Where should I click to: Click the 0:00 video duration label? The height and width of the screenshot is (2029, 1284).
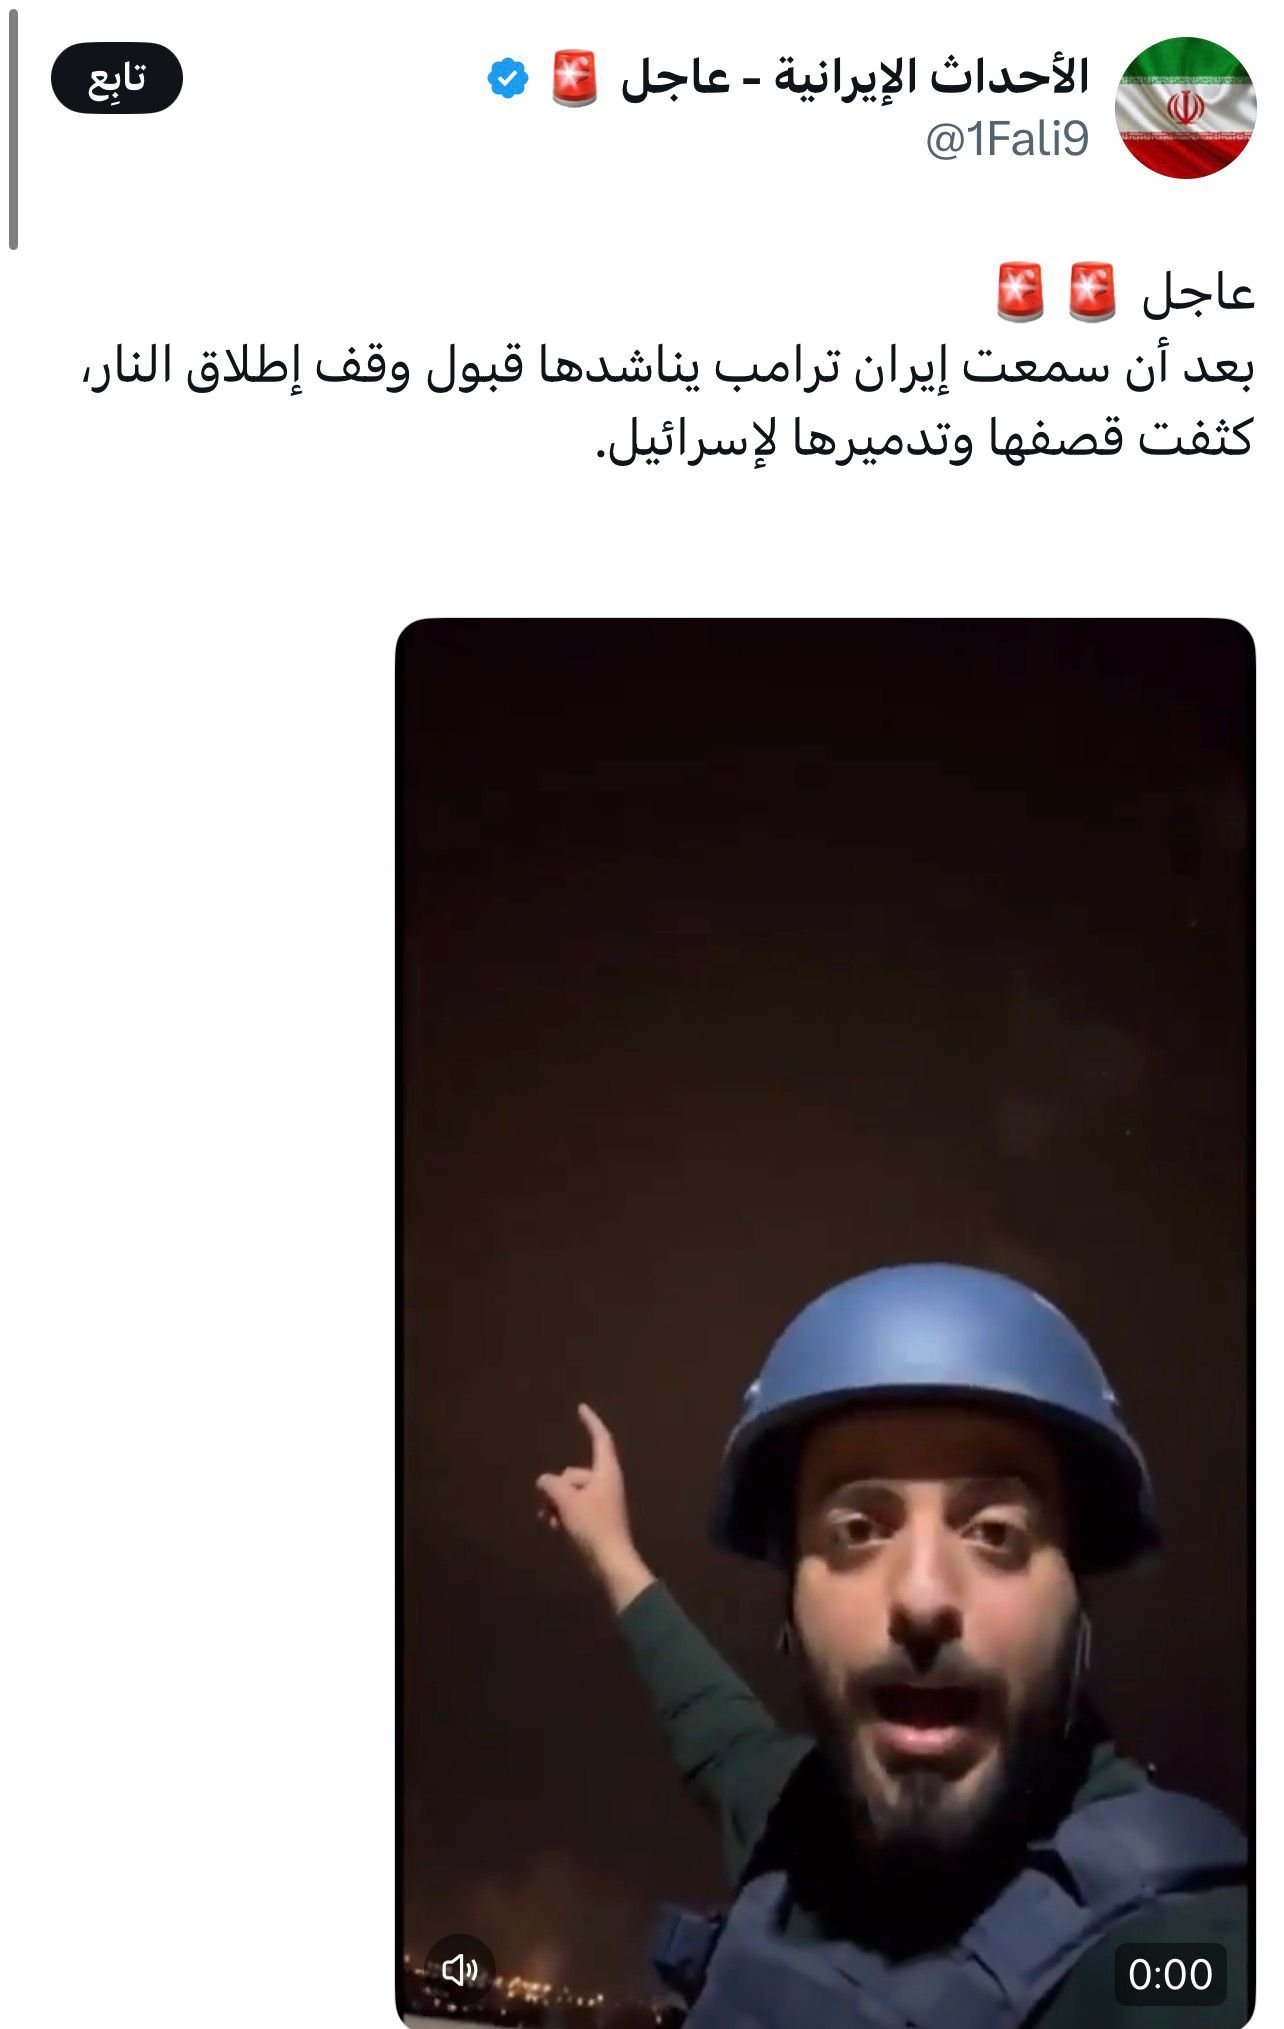(1170, 1974)
